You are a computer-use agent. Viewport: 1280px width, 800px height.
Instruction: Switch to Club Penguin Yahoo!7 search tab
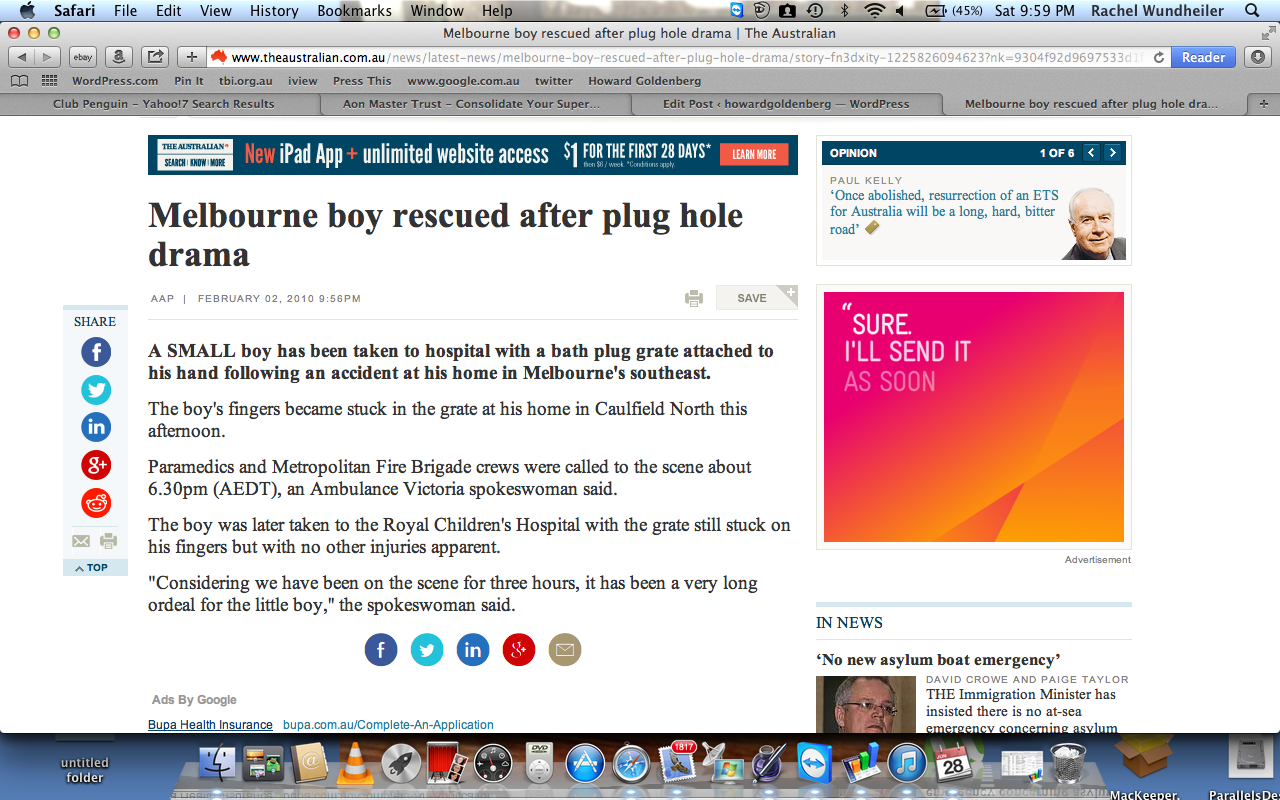tap(163, 104)
